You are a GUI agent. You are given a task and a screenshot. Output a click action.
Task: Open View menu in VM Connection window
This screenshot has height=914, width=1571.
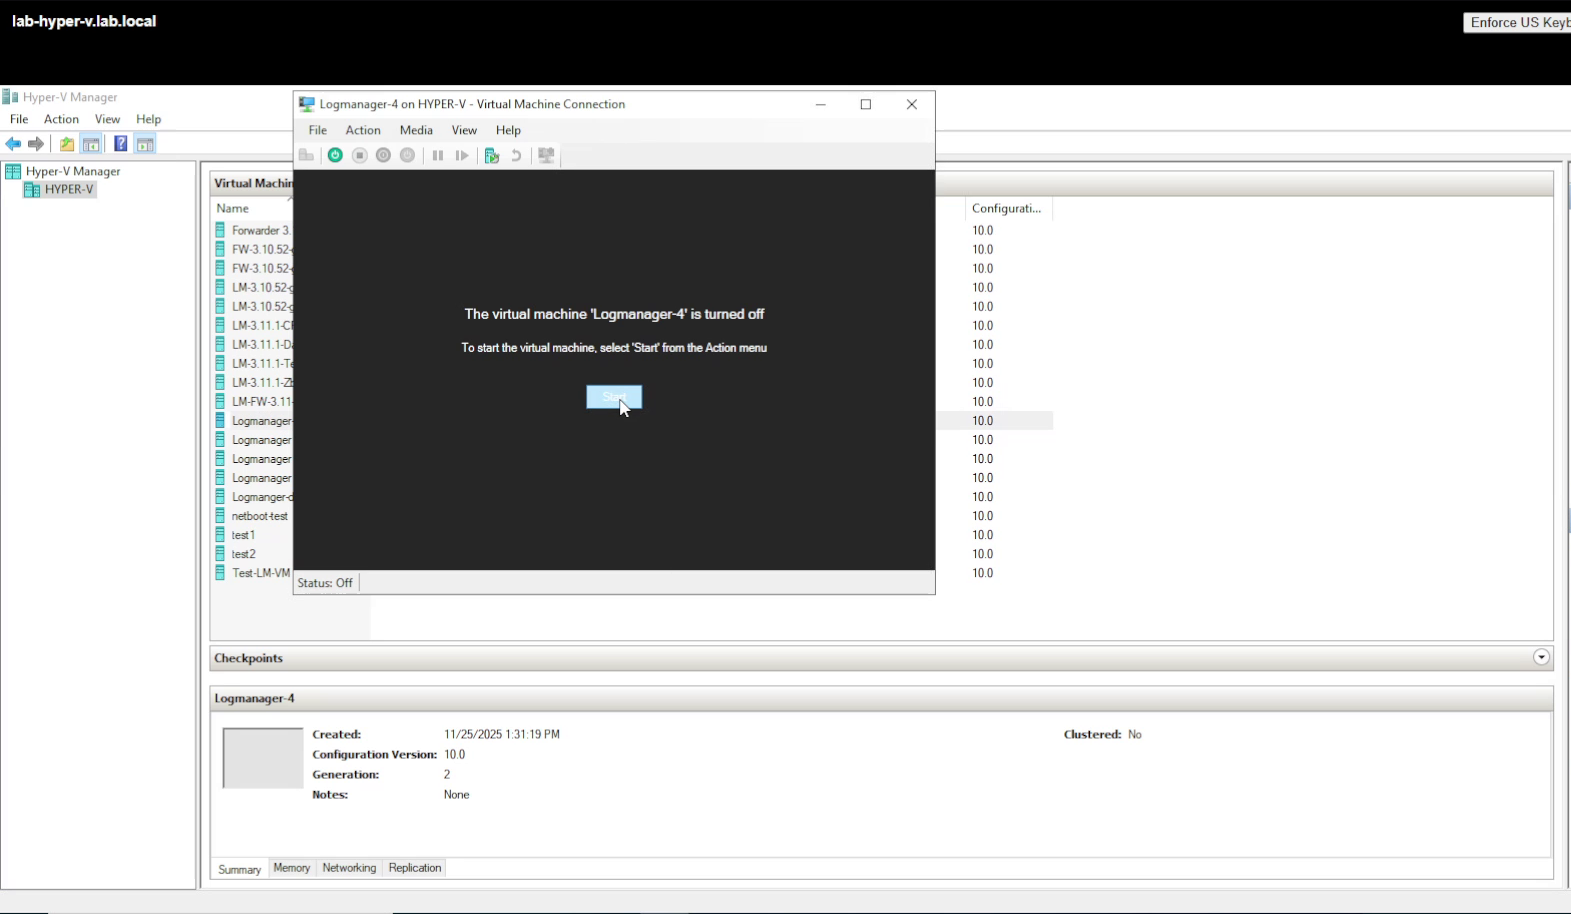[x=464, y=130]
